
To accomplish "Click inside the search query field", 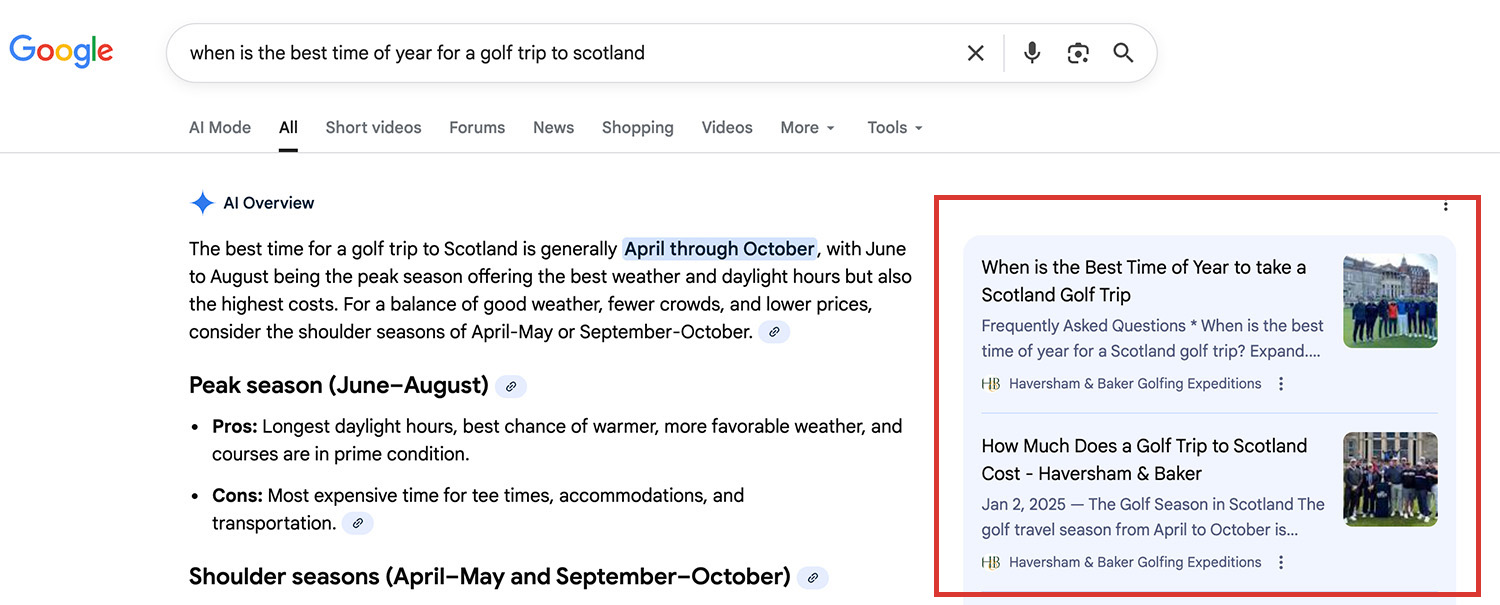I will (560, 53).
